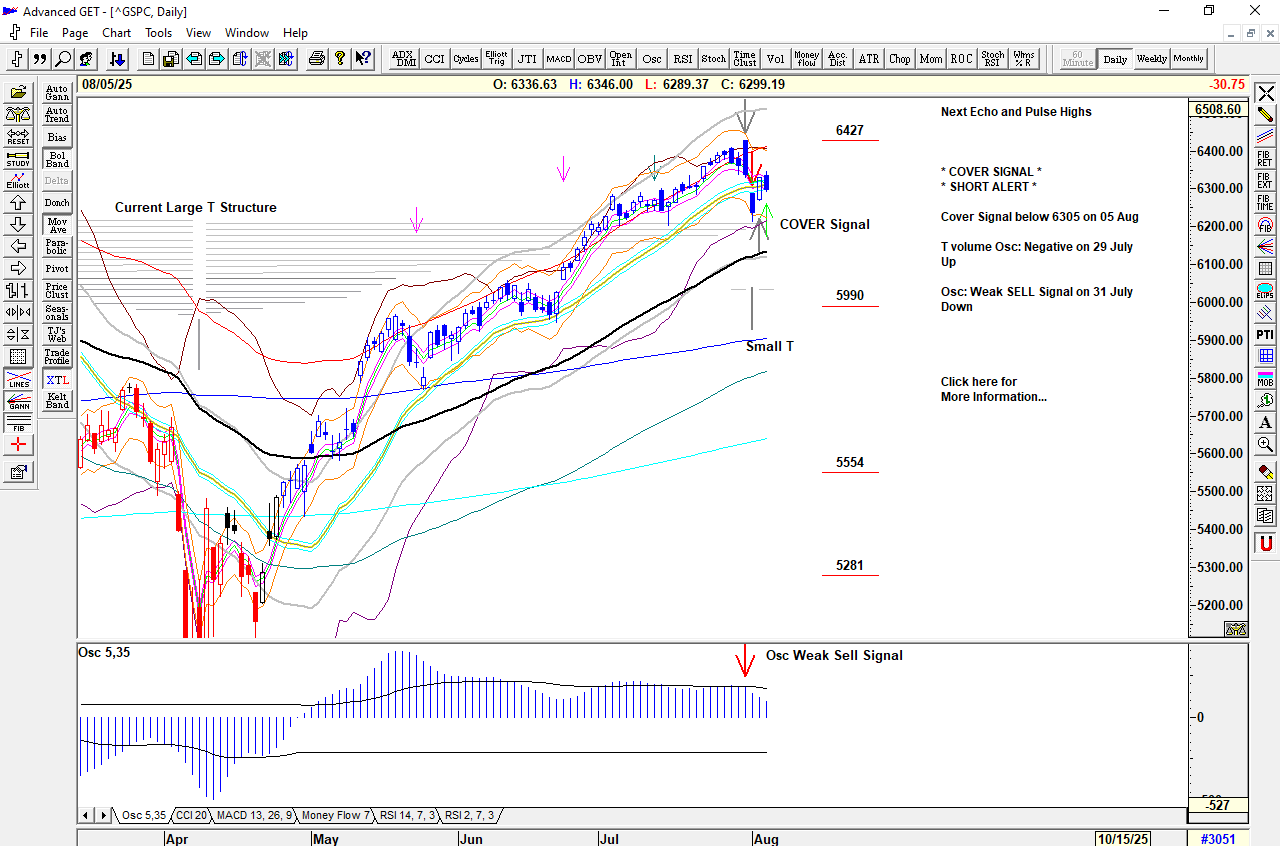Screen dimensions: 1280x846
Task: Click the 10/15/25 date field at bottom
Action: (1124, 839)
